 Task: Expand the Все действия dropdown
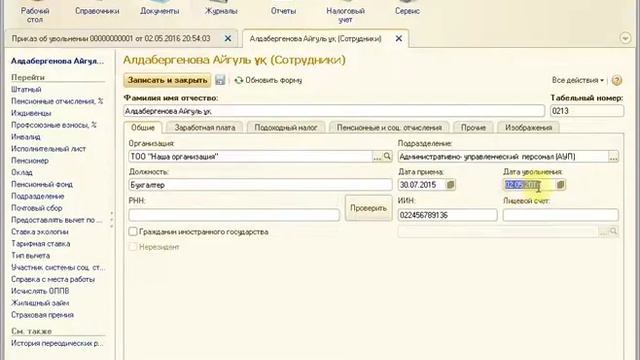(x=578, y=80)
